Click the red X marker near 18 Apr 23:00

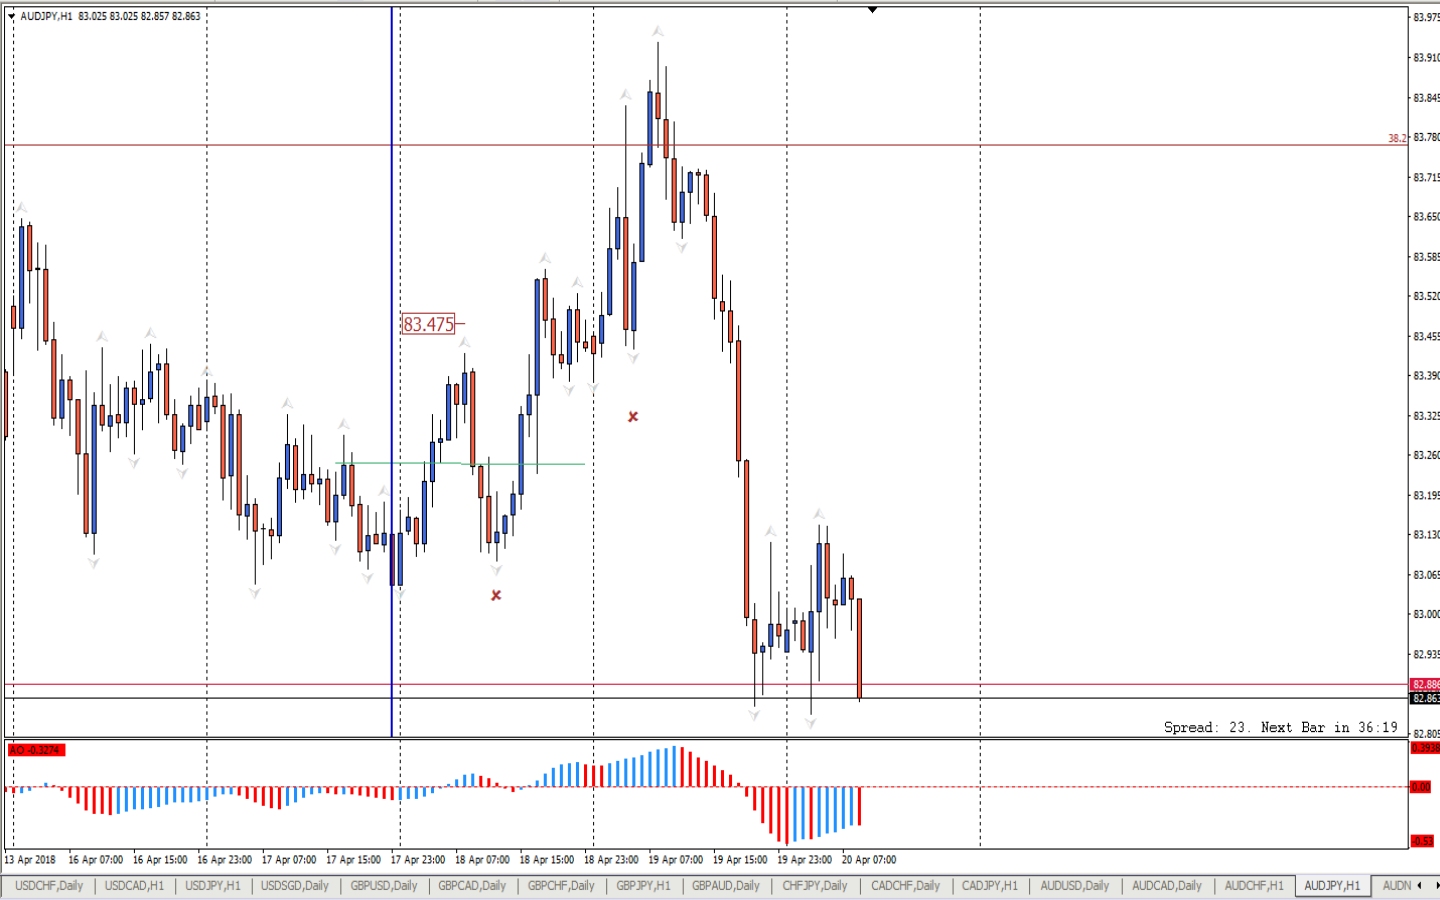pyautogui.click(x=633, y=417)
